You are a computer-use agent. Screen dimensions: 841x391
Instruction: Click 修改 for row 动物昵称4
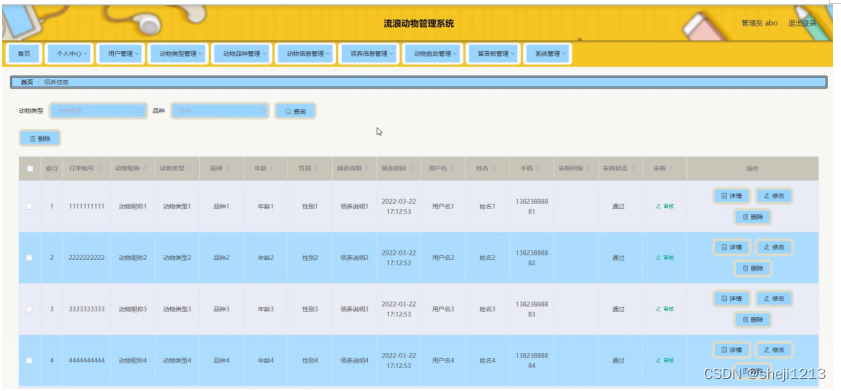774,350
